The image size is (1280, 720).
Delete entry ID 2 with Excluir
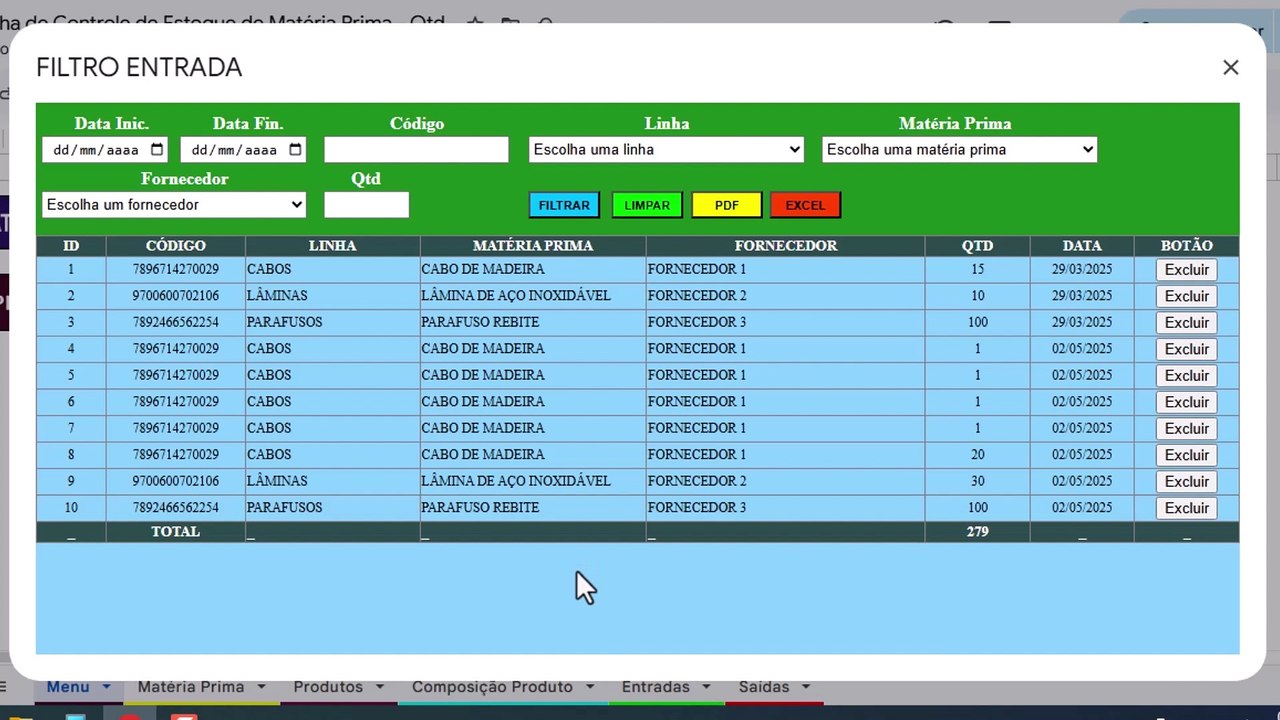click(x=1187, y=296)
